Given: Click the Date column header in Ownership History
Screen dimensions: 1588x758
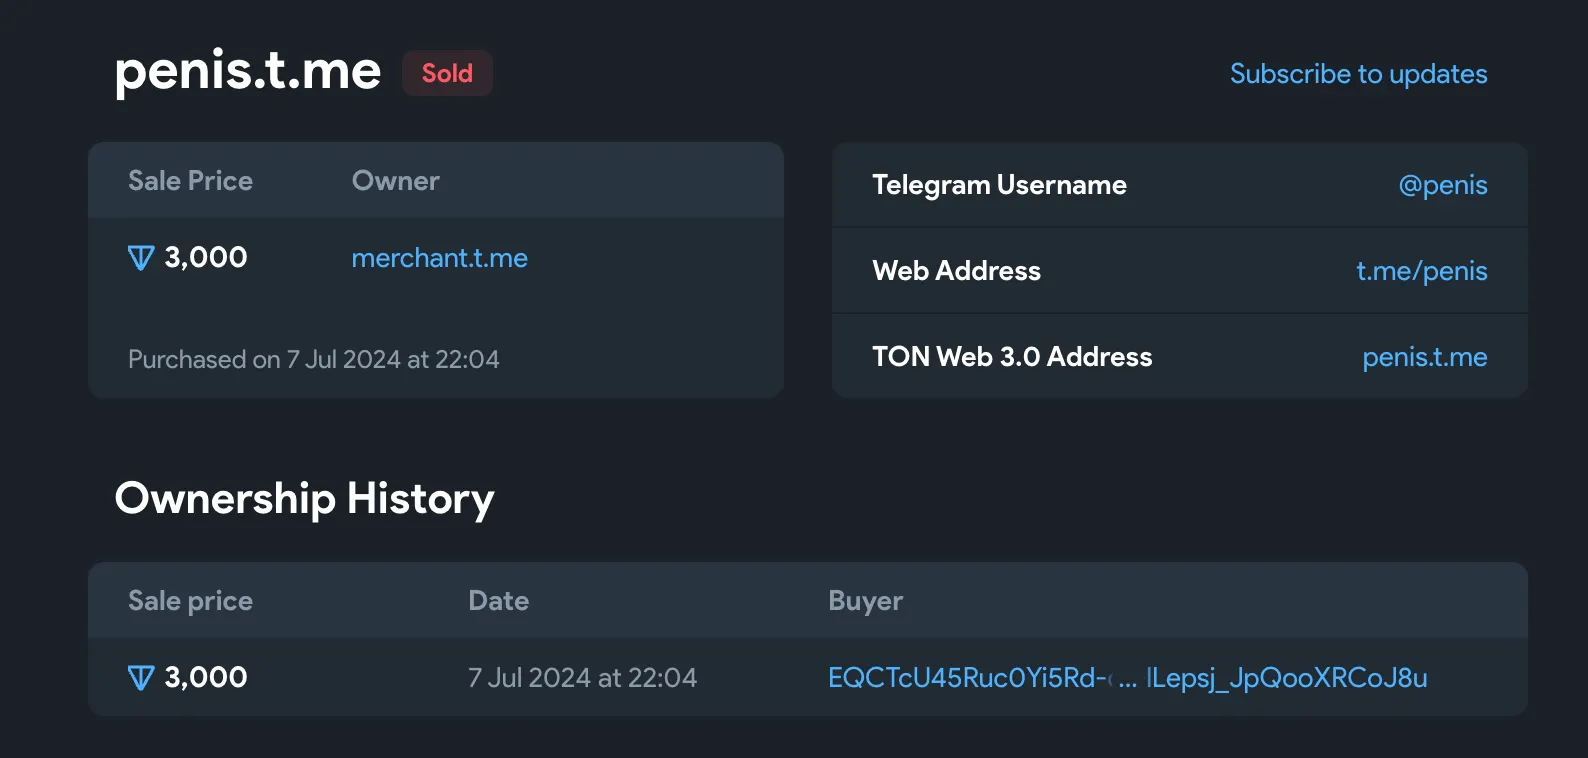Looking at the screenshot, I should (498, 601).
